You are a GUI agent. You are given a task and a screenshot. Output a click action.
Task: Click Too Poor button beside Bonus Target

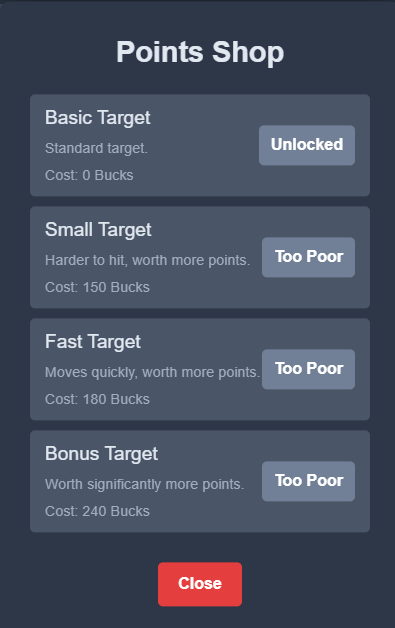click(x=308, y=481)
